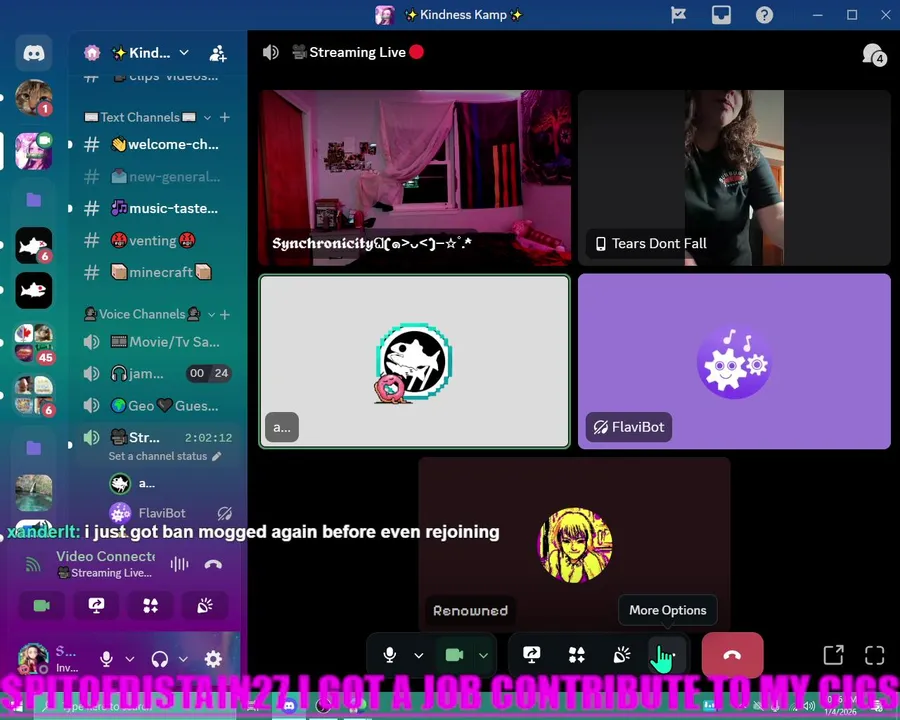Open the shark server with badge 6

(34, 246)
